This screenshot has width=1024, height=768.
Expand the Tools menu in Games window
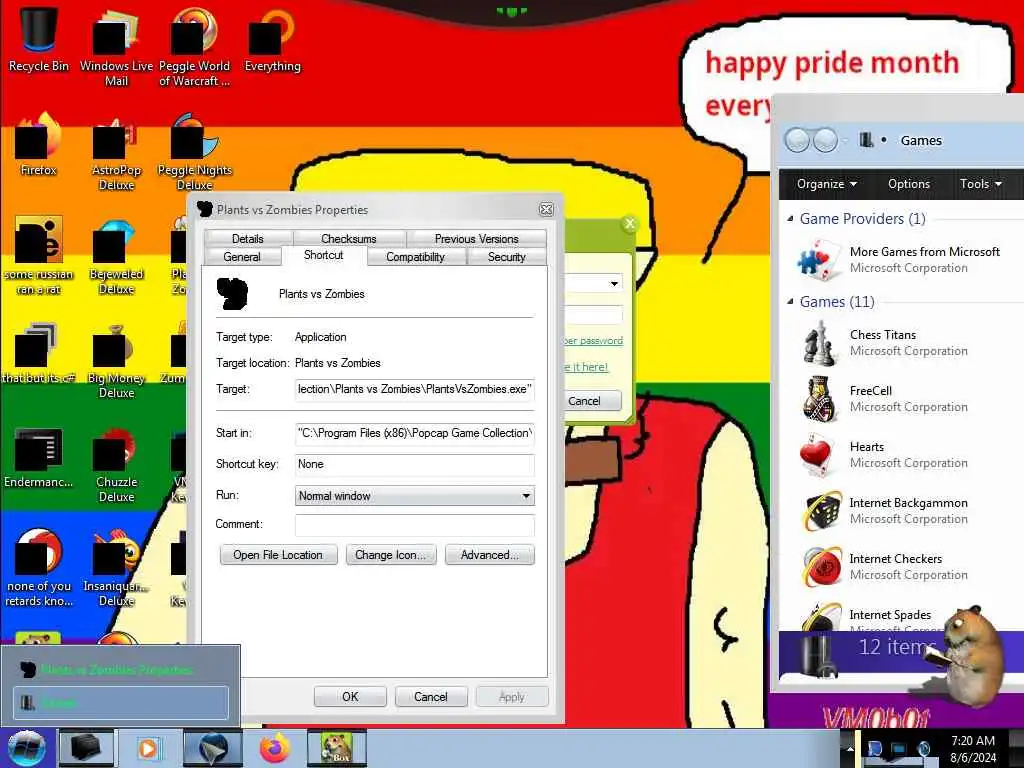tap(980, 184)
